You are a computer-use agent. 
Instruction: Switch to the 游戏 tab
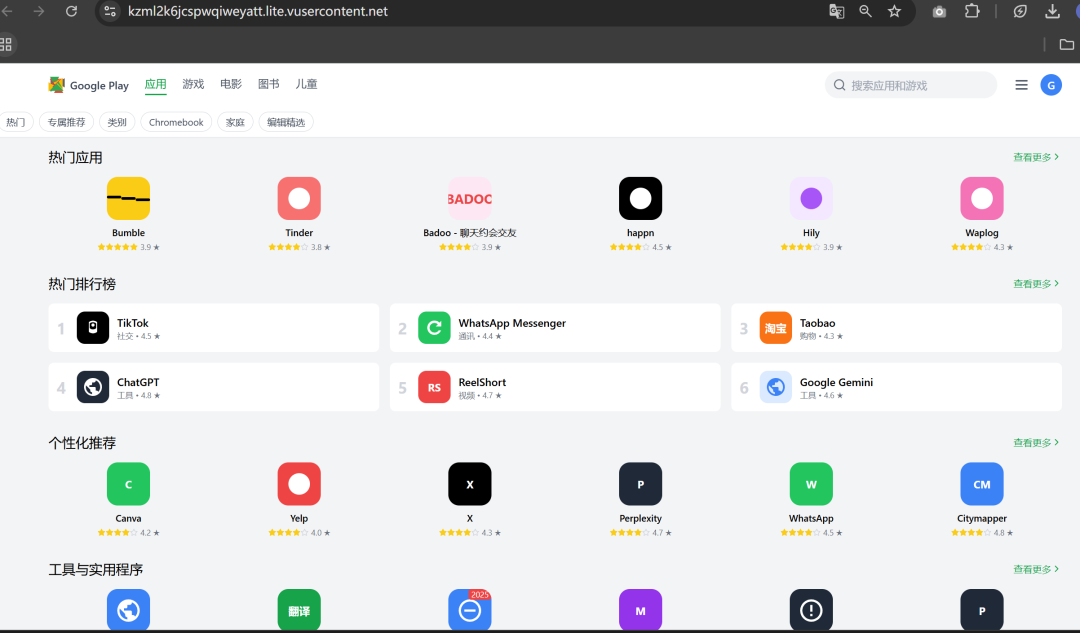[193, 84]
